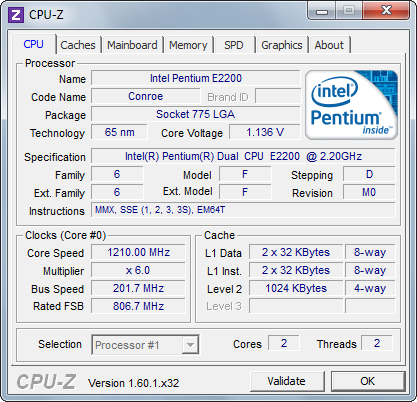Click the Name field showing Intel Pentium E2200
Image resolution: width=417 pixels, height=402 pixels.
pos(196,78)
